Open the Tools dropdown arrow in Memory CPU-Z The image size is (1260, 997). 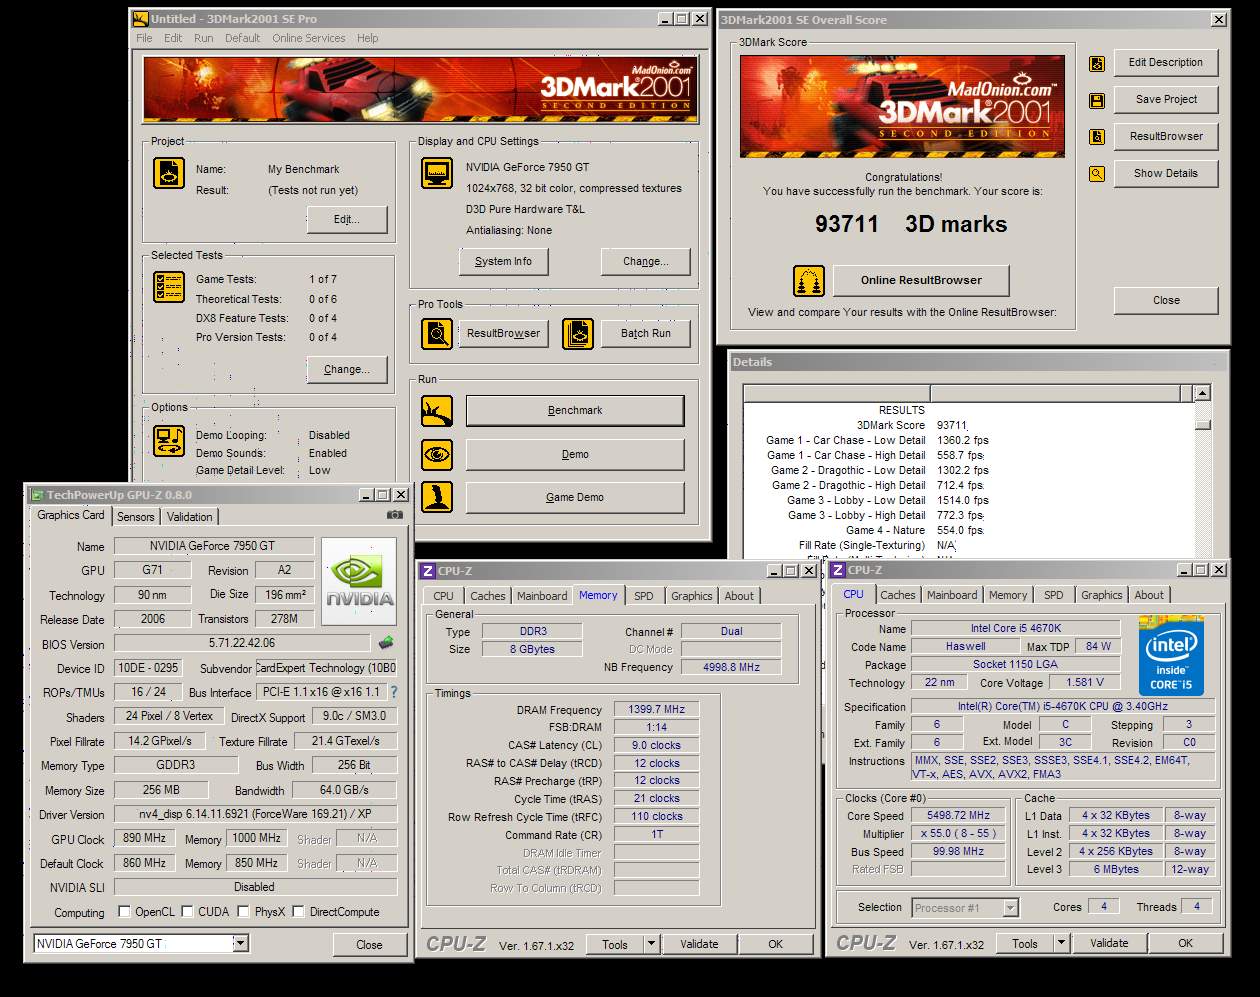pyautogui.click(x=651, y=943)
